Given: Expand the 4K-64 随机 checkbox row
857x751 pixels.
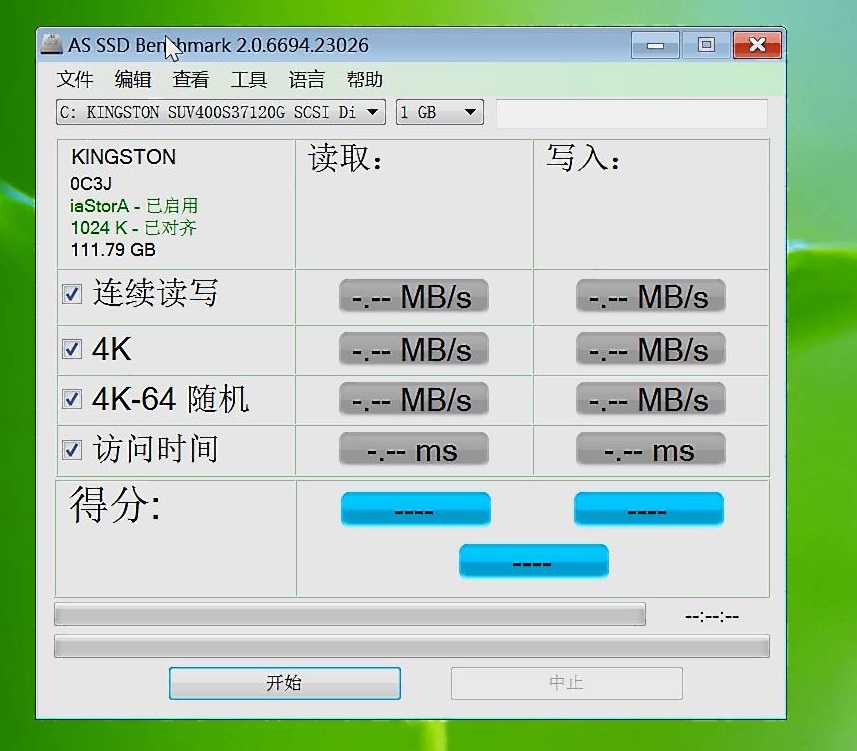Looking at the screenshot, I should 71,398.
